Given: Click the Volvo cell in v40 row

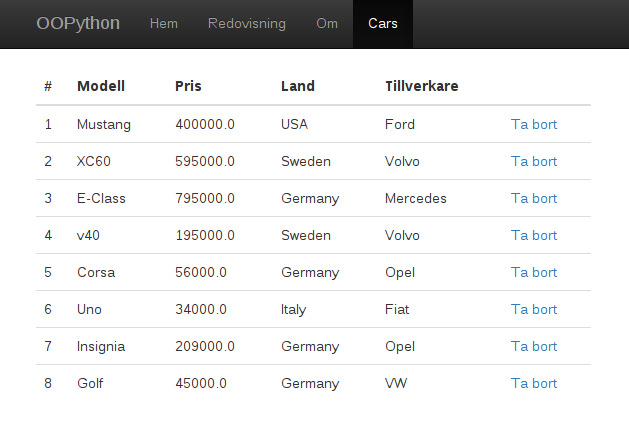Looking at the screenshot, I should 402,235.
